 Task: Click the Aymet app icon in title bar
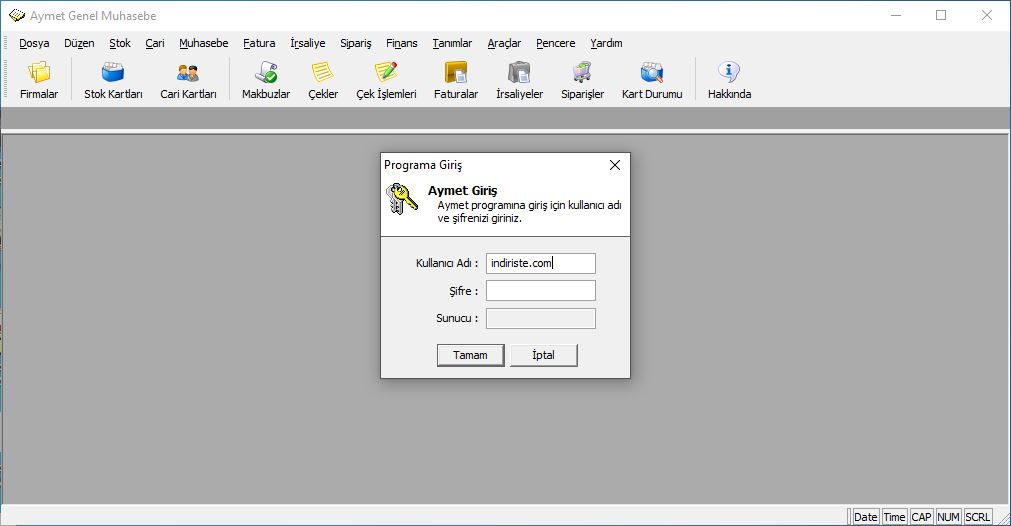(x=16, y=15)
